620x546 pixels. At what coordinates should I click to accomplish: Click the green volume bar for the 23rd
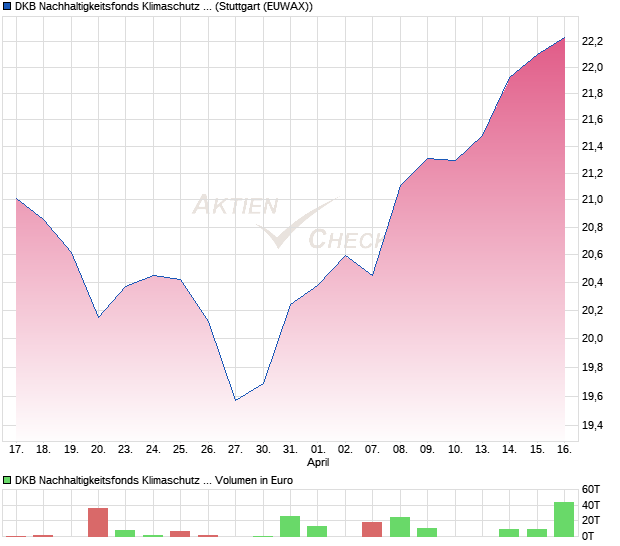pos(125,533)
